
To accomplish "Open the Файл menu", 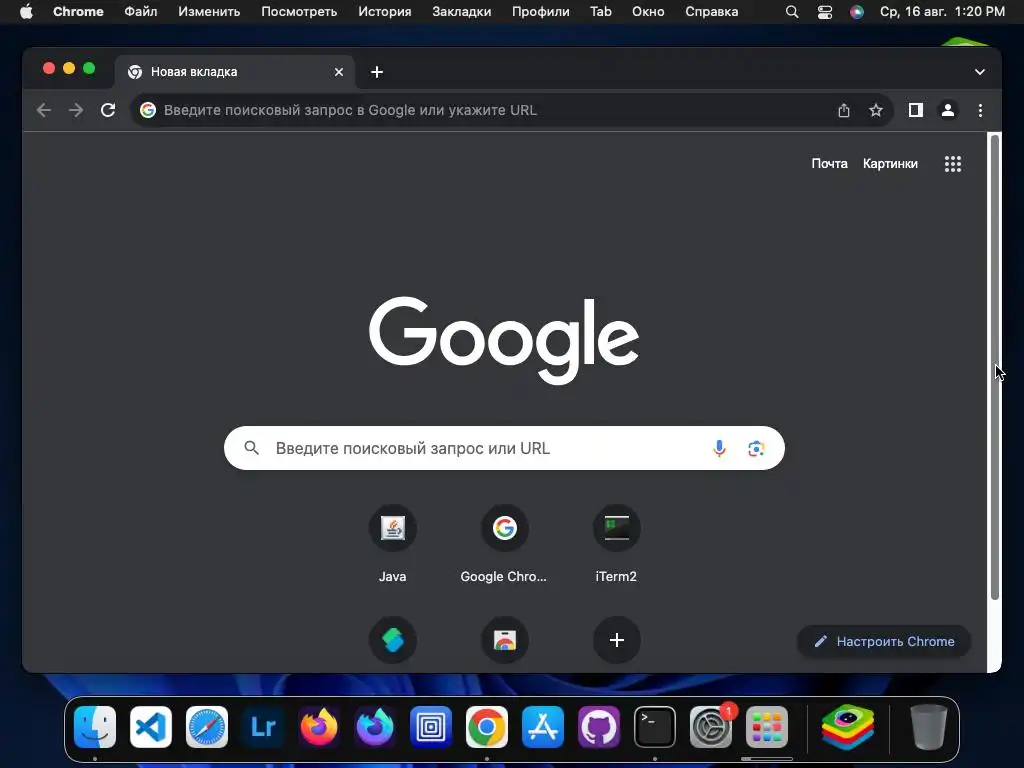I will coord(140,12).
